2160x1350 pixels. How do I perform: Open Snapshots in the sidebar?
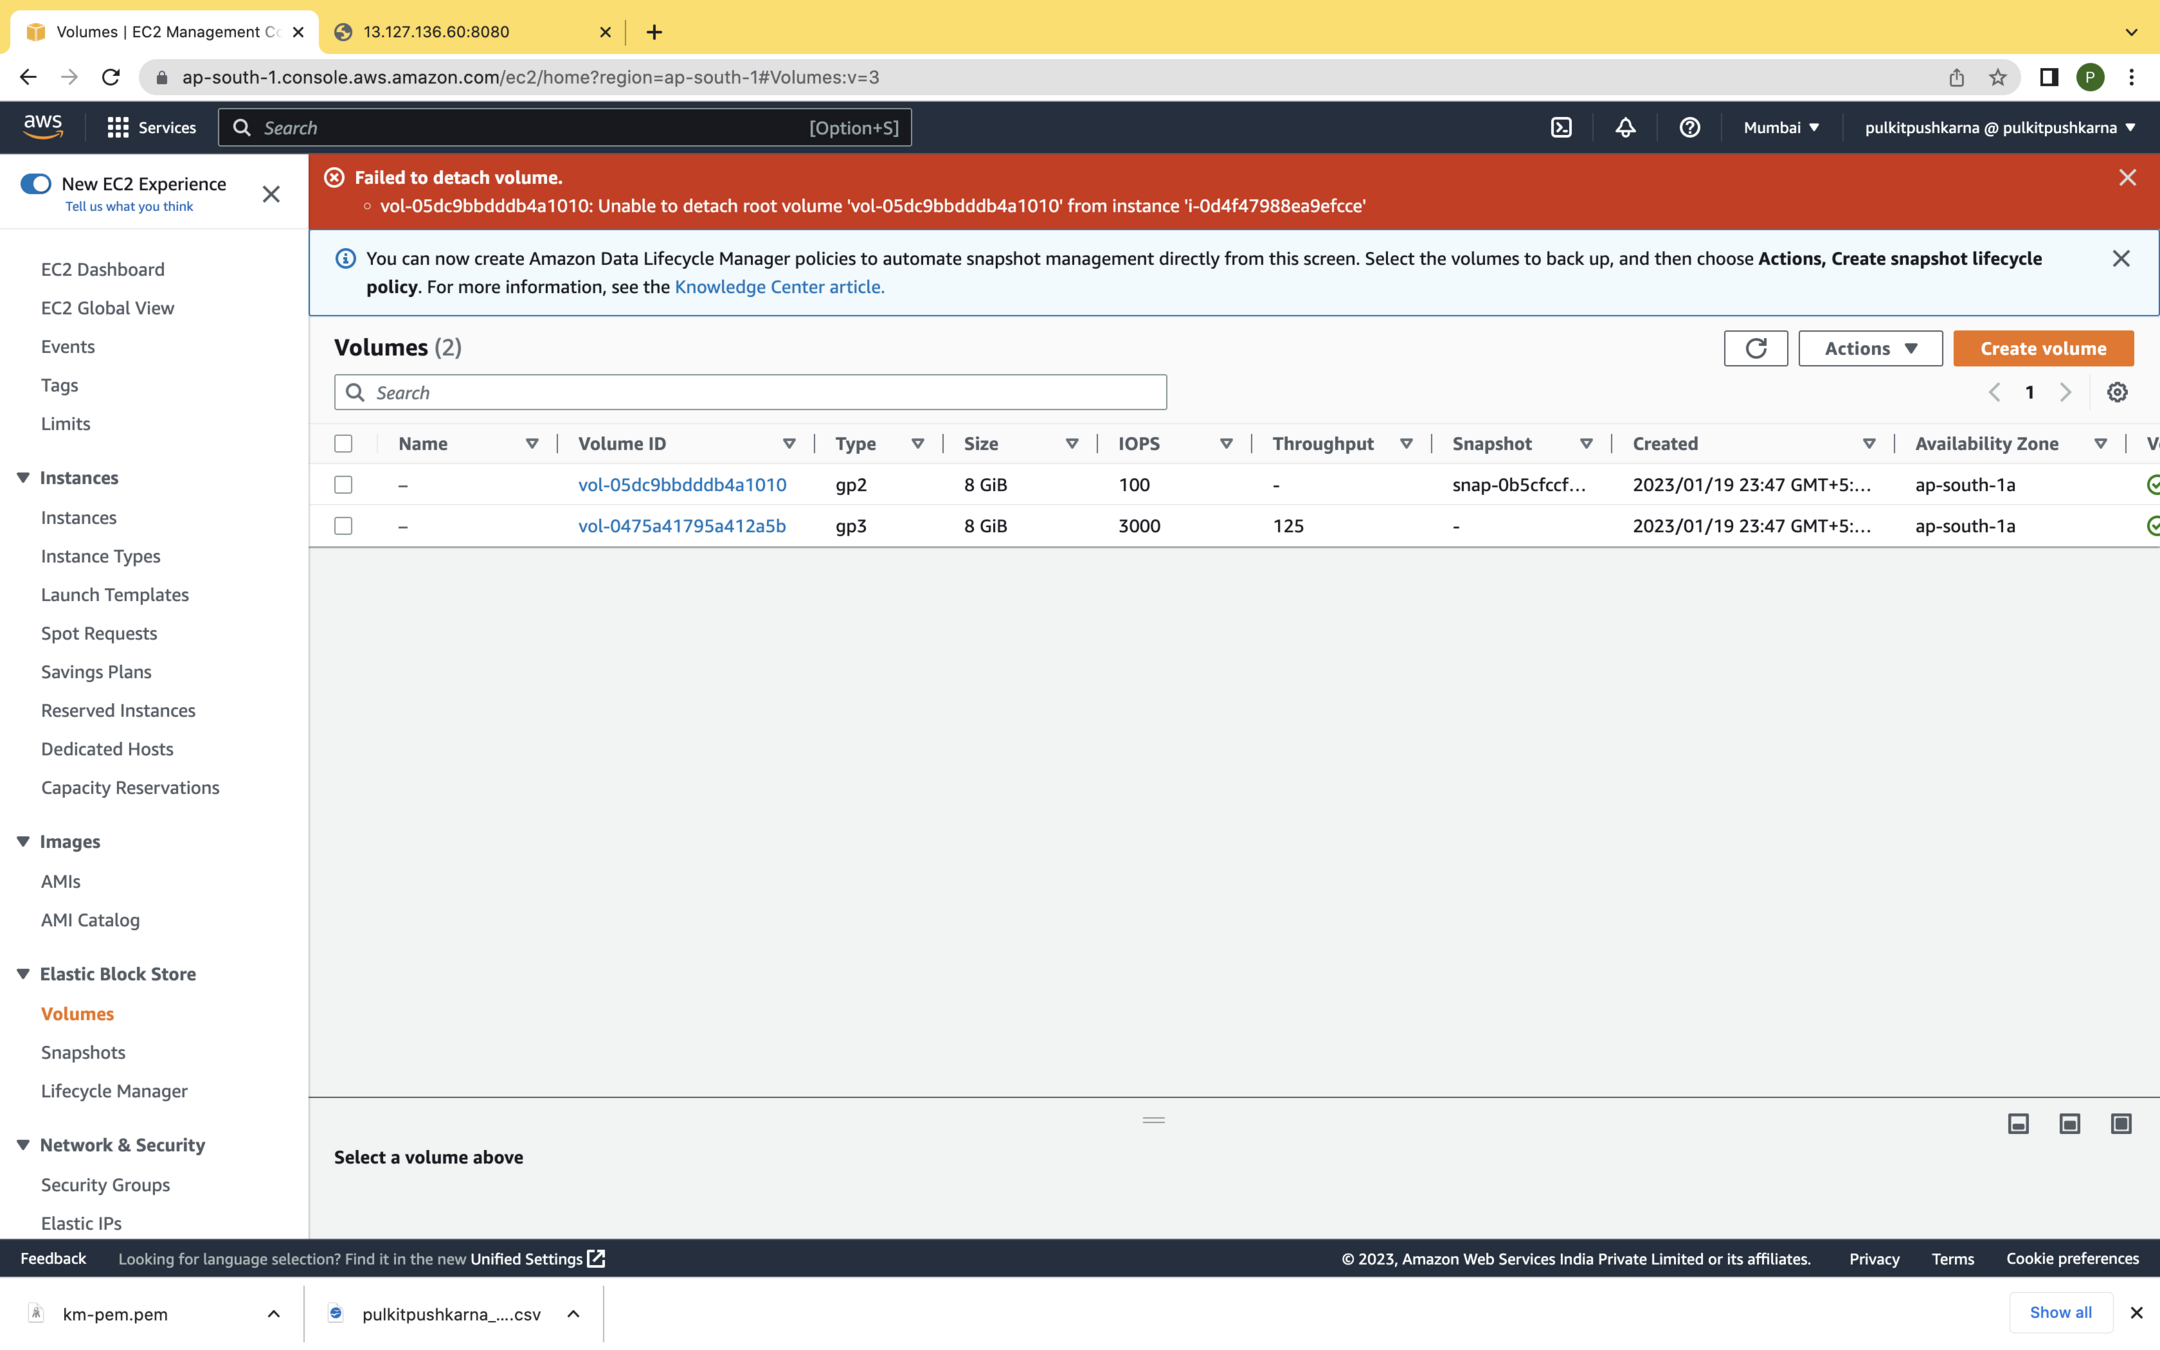pos(83,1052)
